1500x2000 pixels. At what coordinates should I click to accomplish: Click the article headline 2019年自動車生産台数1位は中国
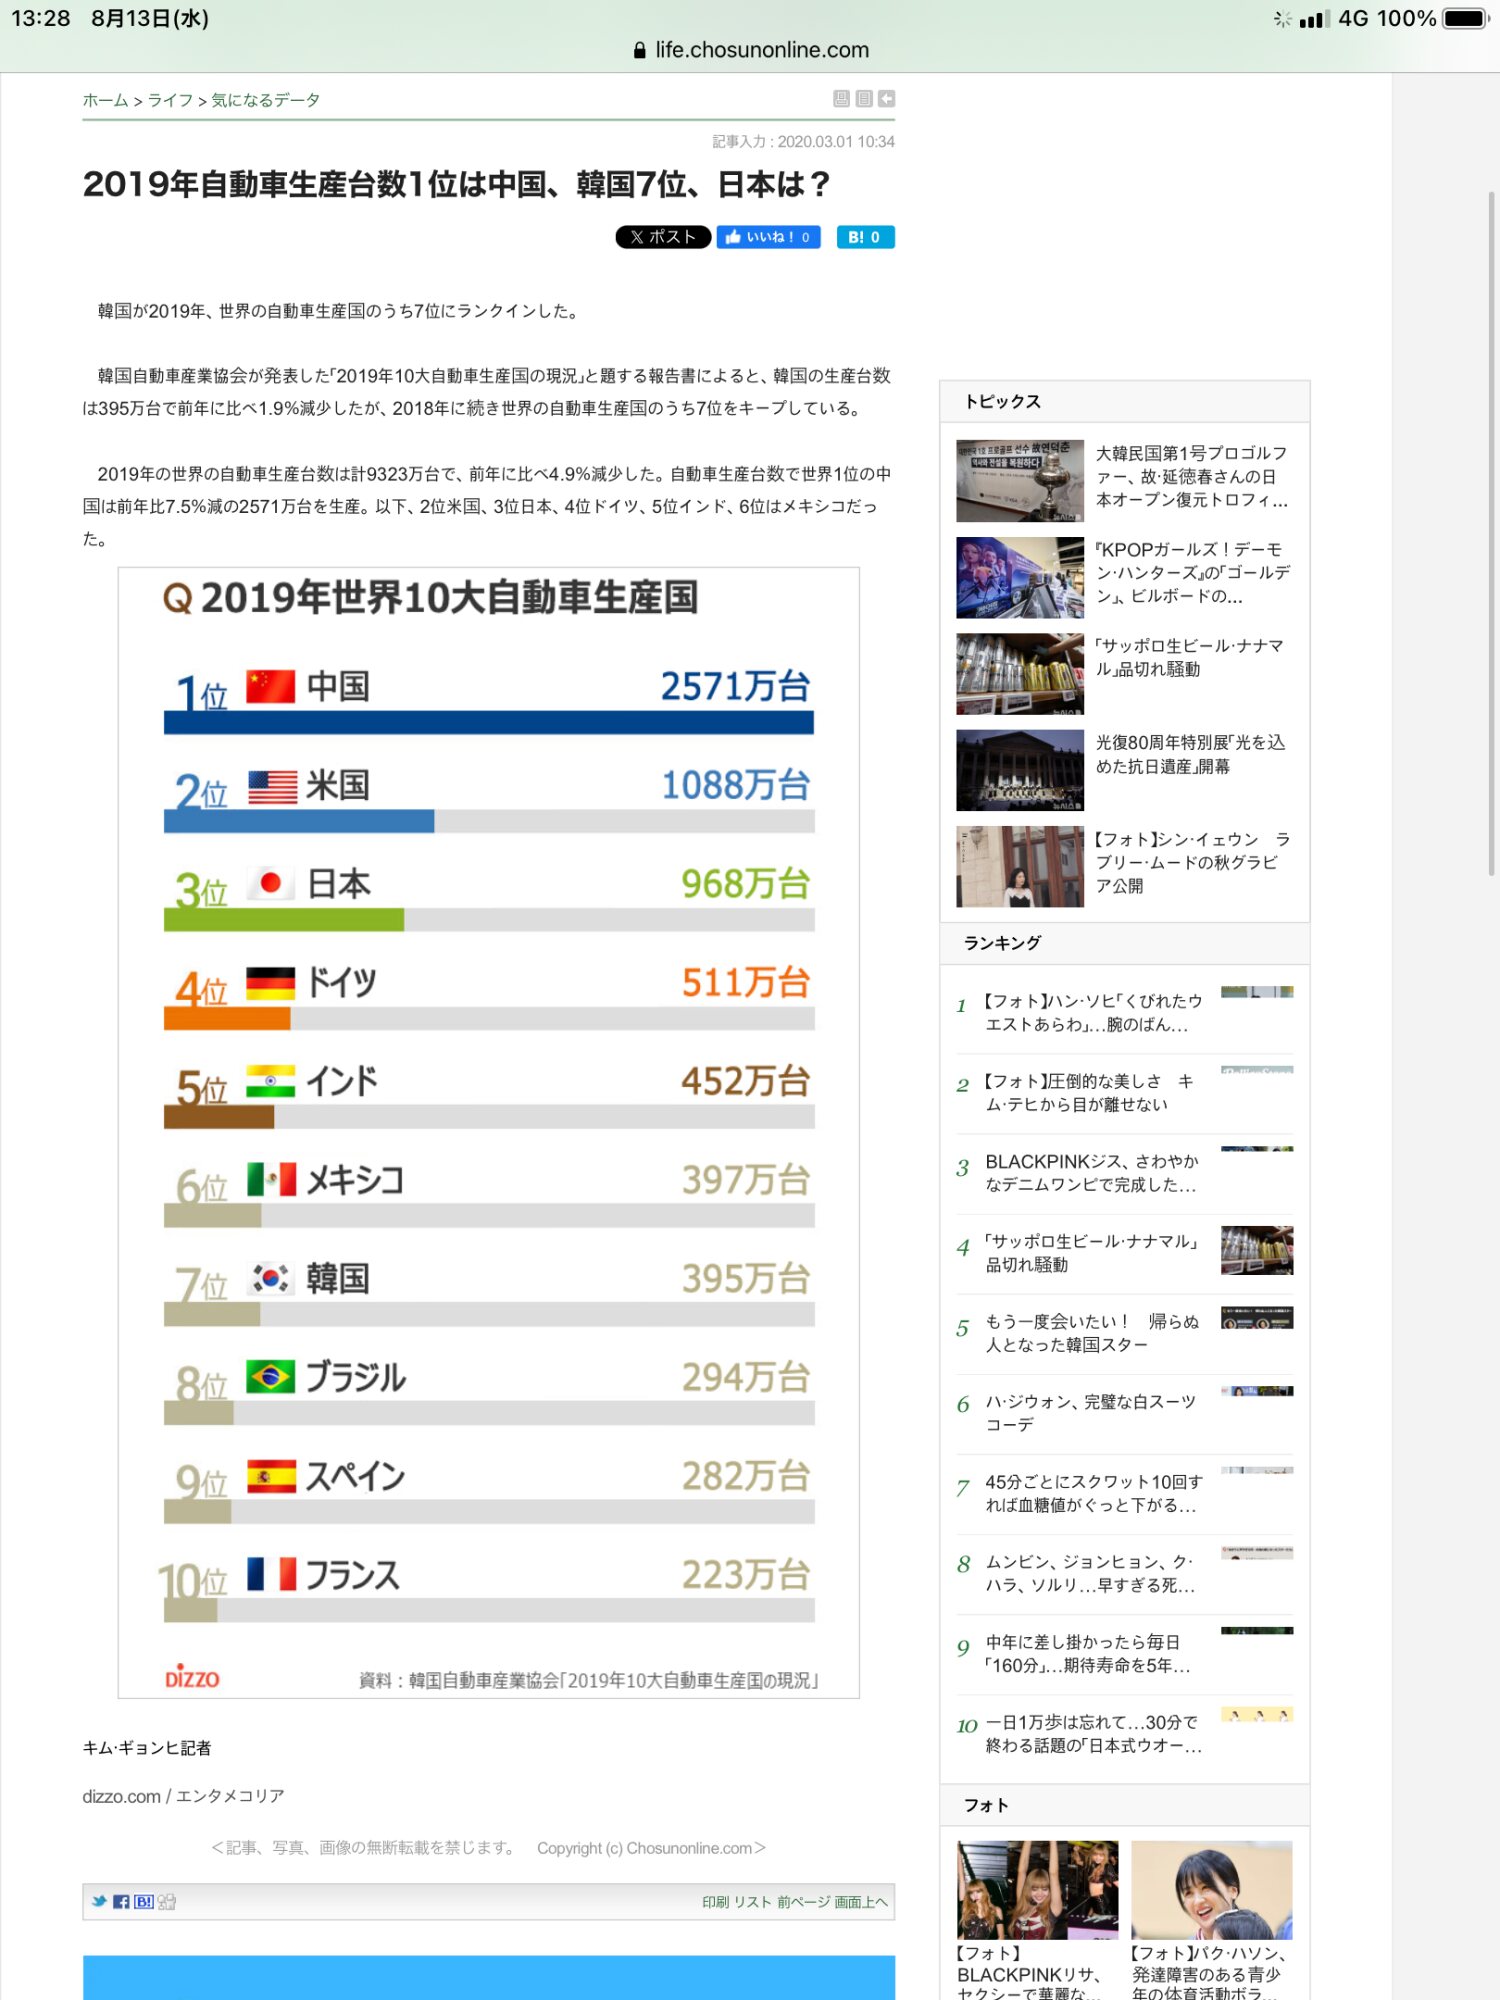[x=457, y=184]
